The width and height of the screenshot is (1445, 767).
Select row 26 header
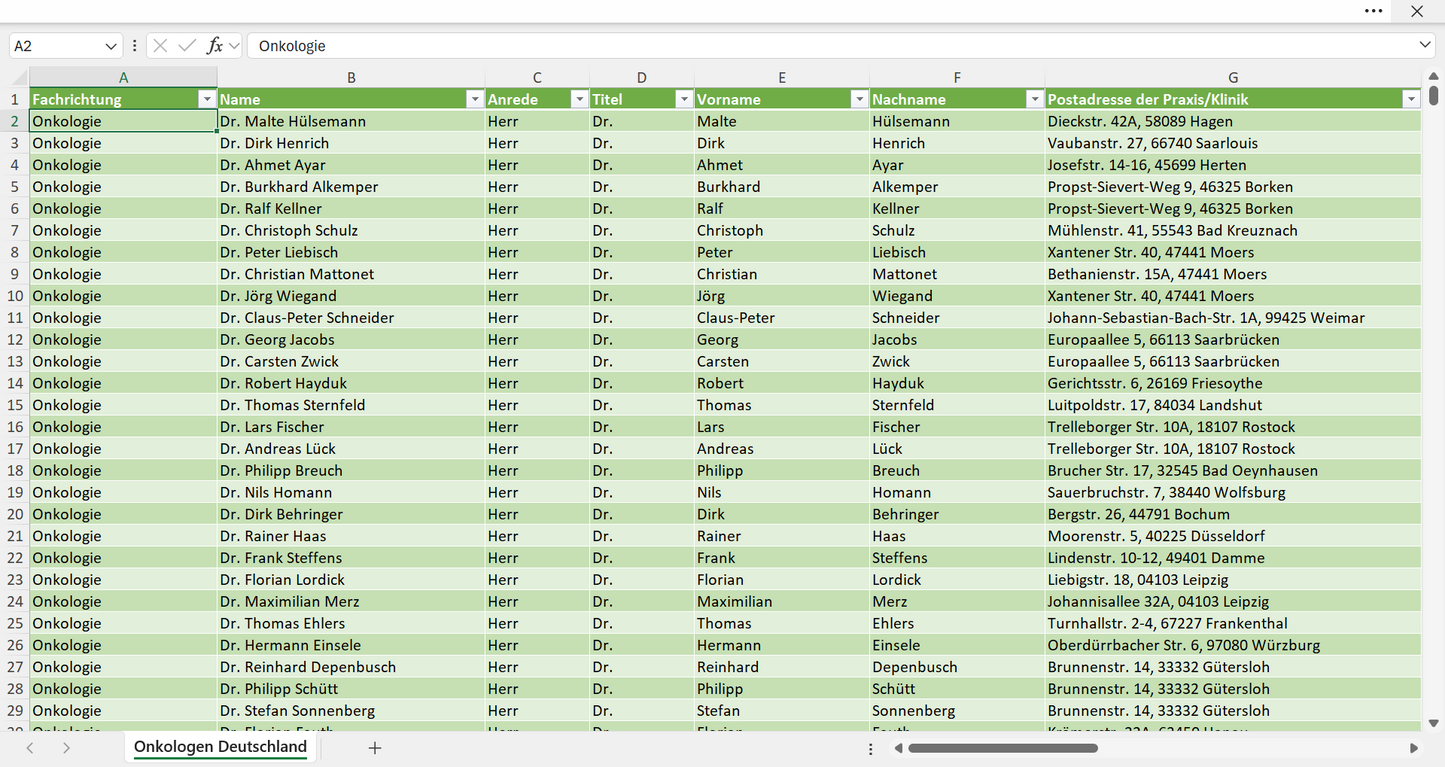[15, 645]
